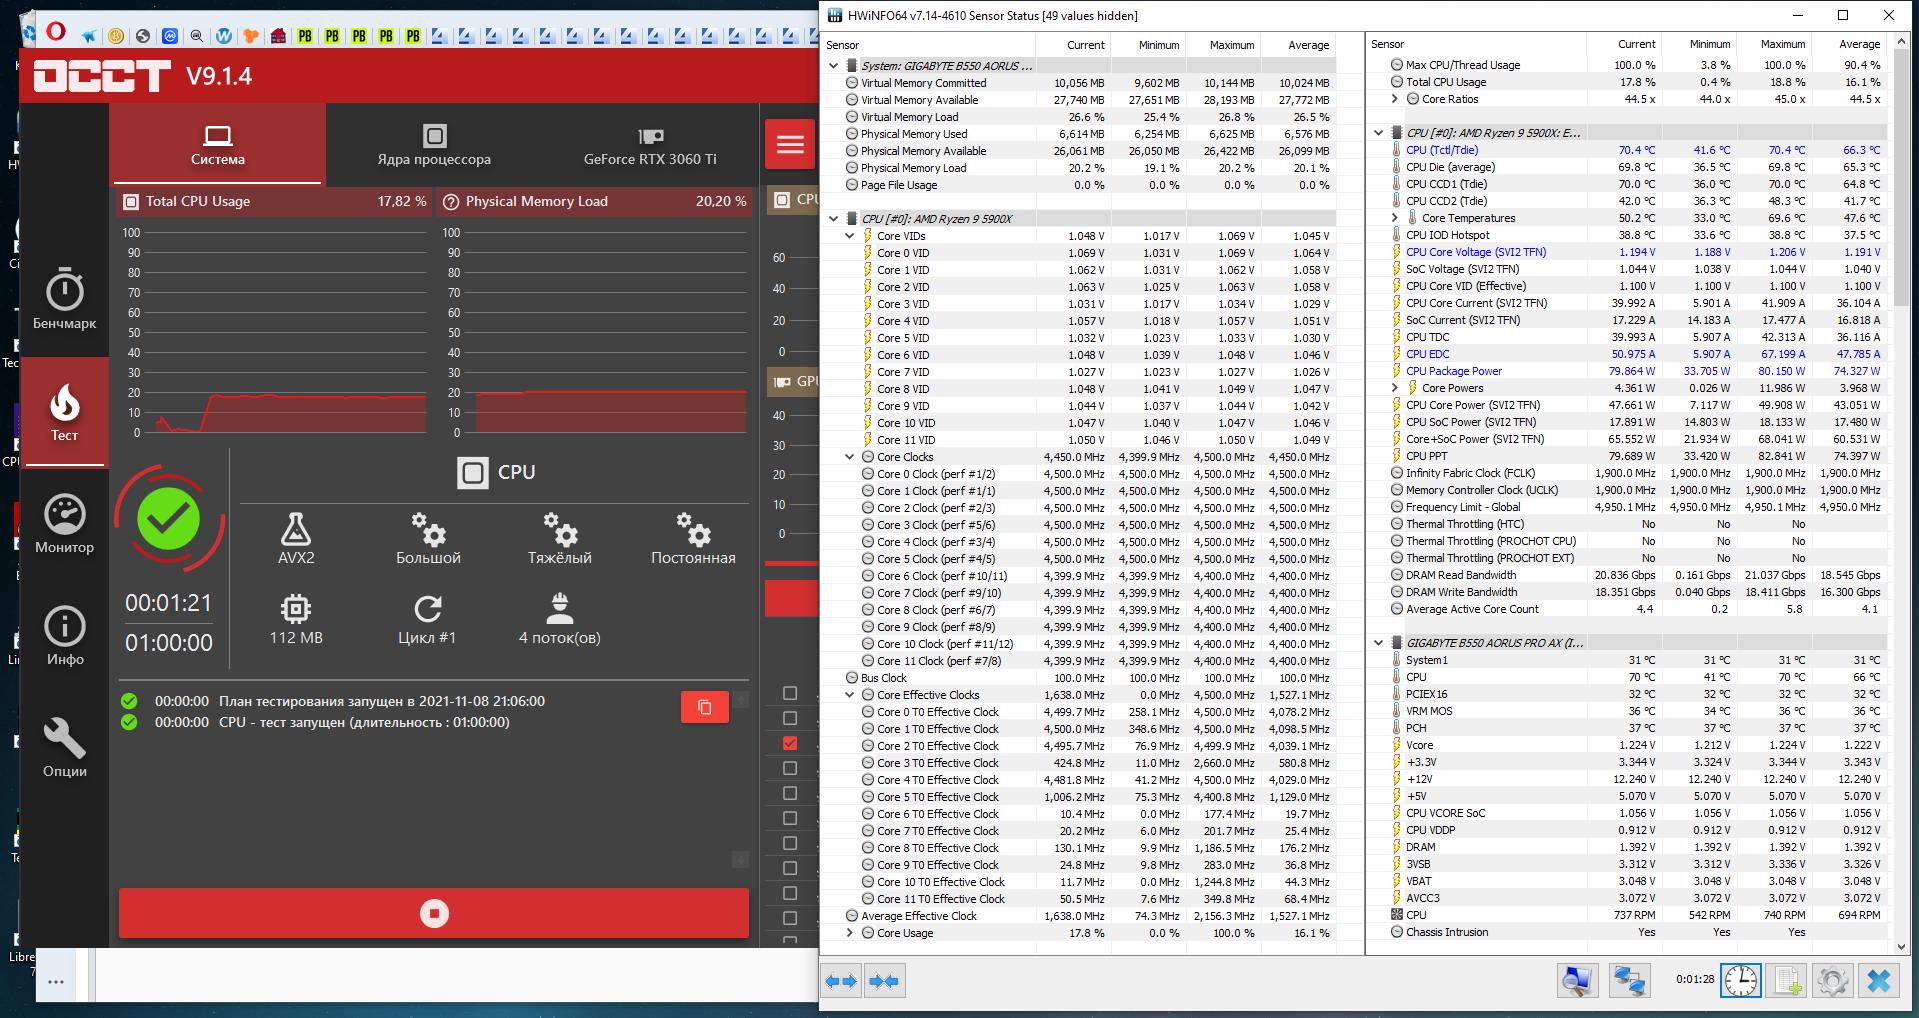Collapse the CPU [#0]: AMD Ryzen 9 5900X group

coord(833,219)
